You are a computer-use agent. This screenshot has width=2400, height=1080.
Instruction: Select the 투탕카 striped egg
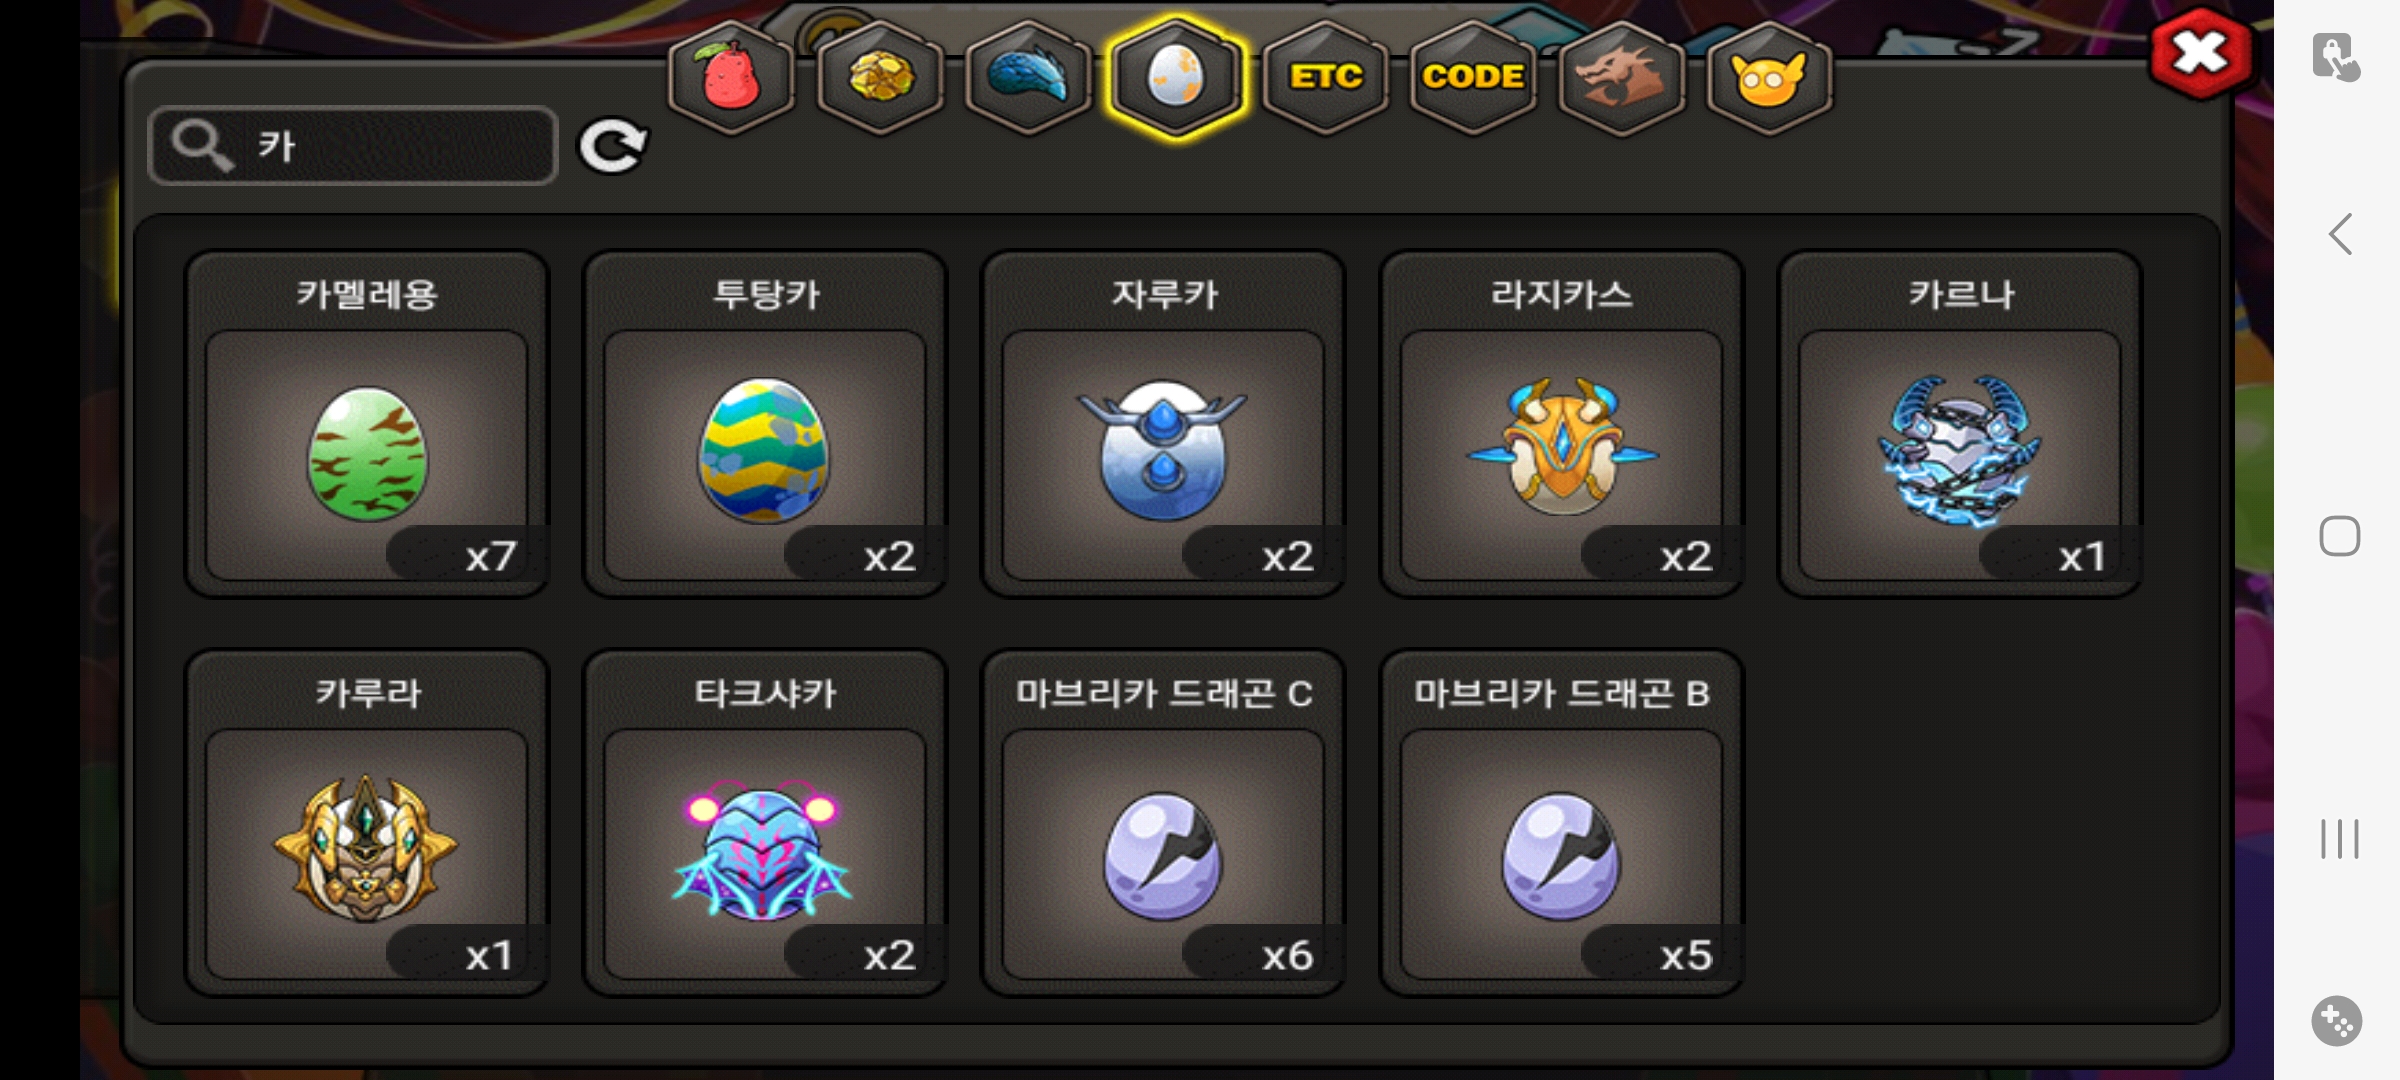click(765, 424)
